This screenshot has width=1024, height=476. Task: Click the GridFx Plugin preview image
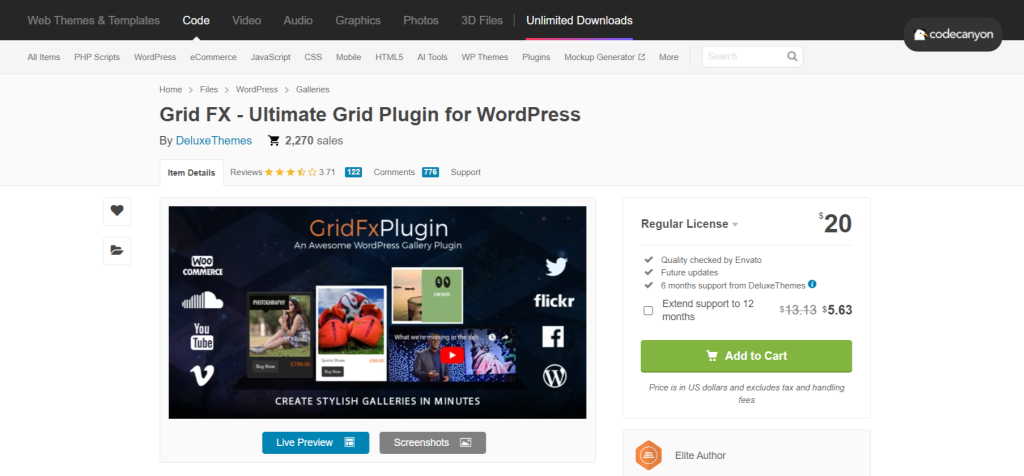(377, 312)
